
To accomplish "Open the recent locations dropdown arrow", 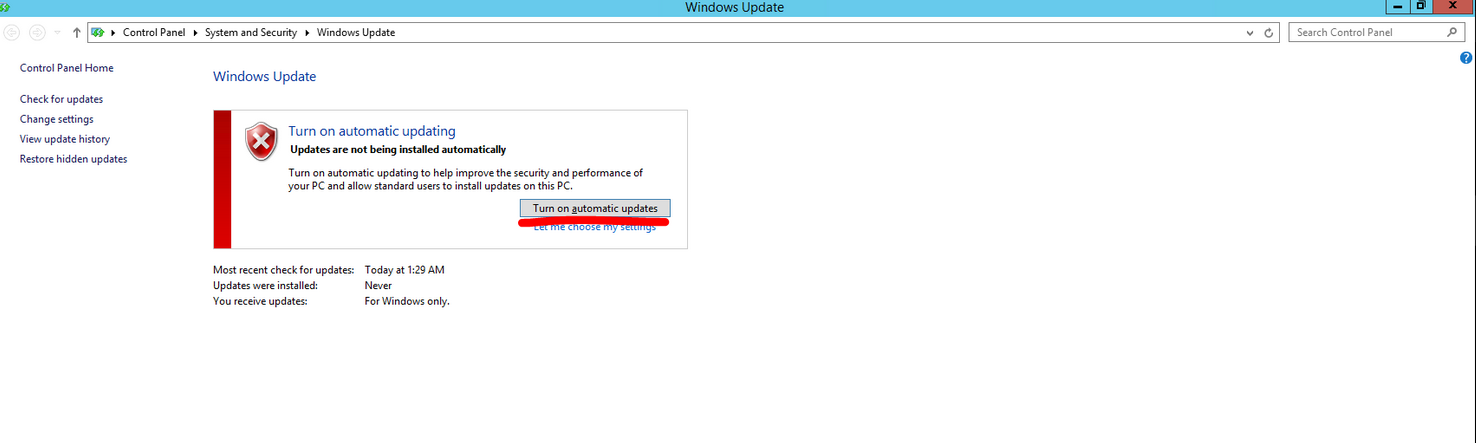I will [x=58, y=33].
